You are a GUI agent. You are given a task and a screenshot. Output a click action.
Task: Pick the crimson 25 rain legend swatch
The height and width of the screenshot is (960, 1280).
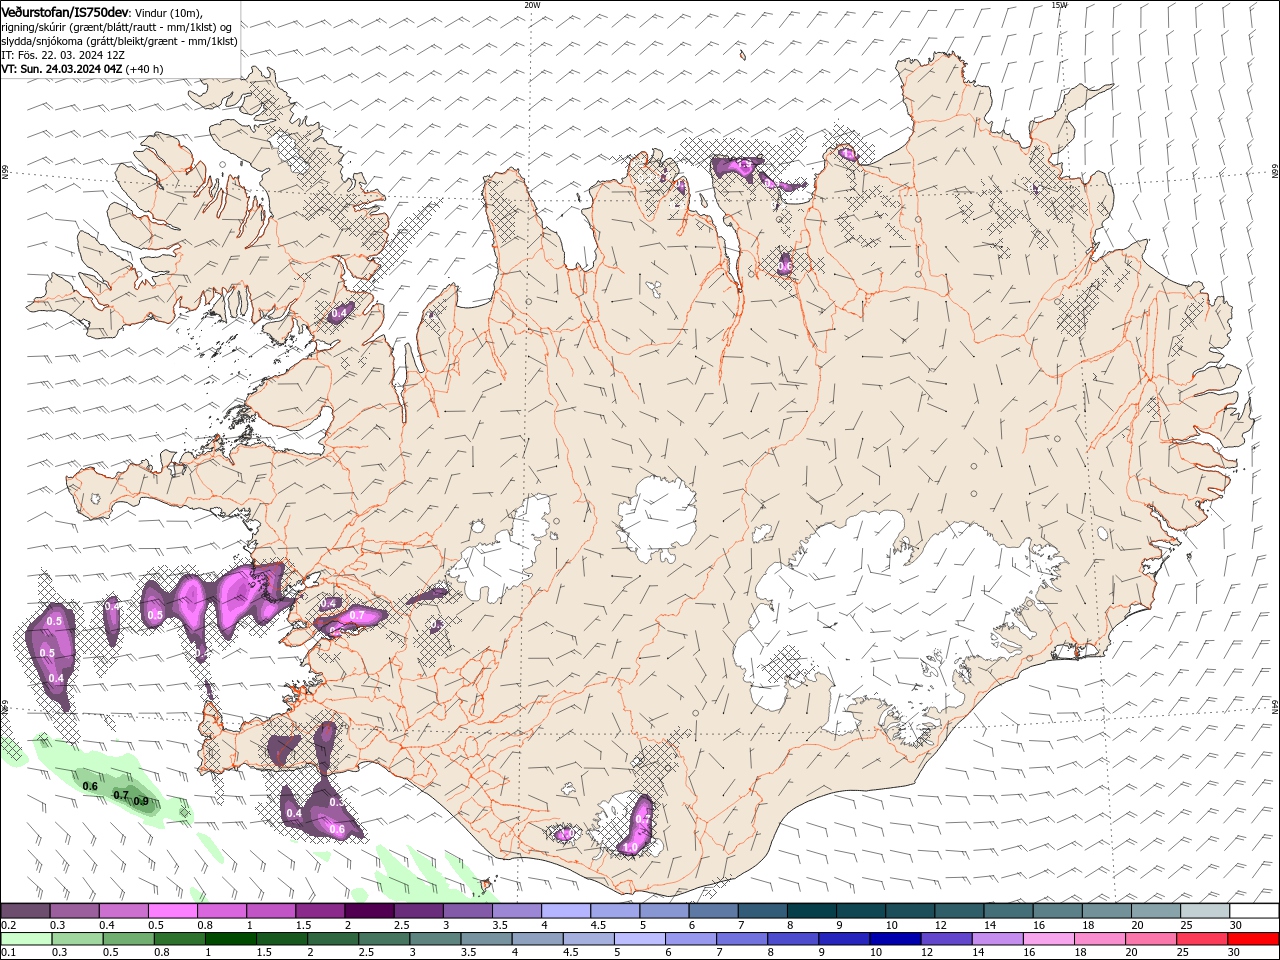tap(1203, 939)
